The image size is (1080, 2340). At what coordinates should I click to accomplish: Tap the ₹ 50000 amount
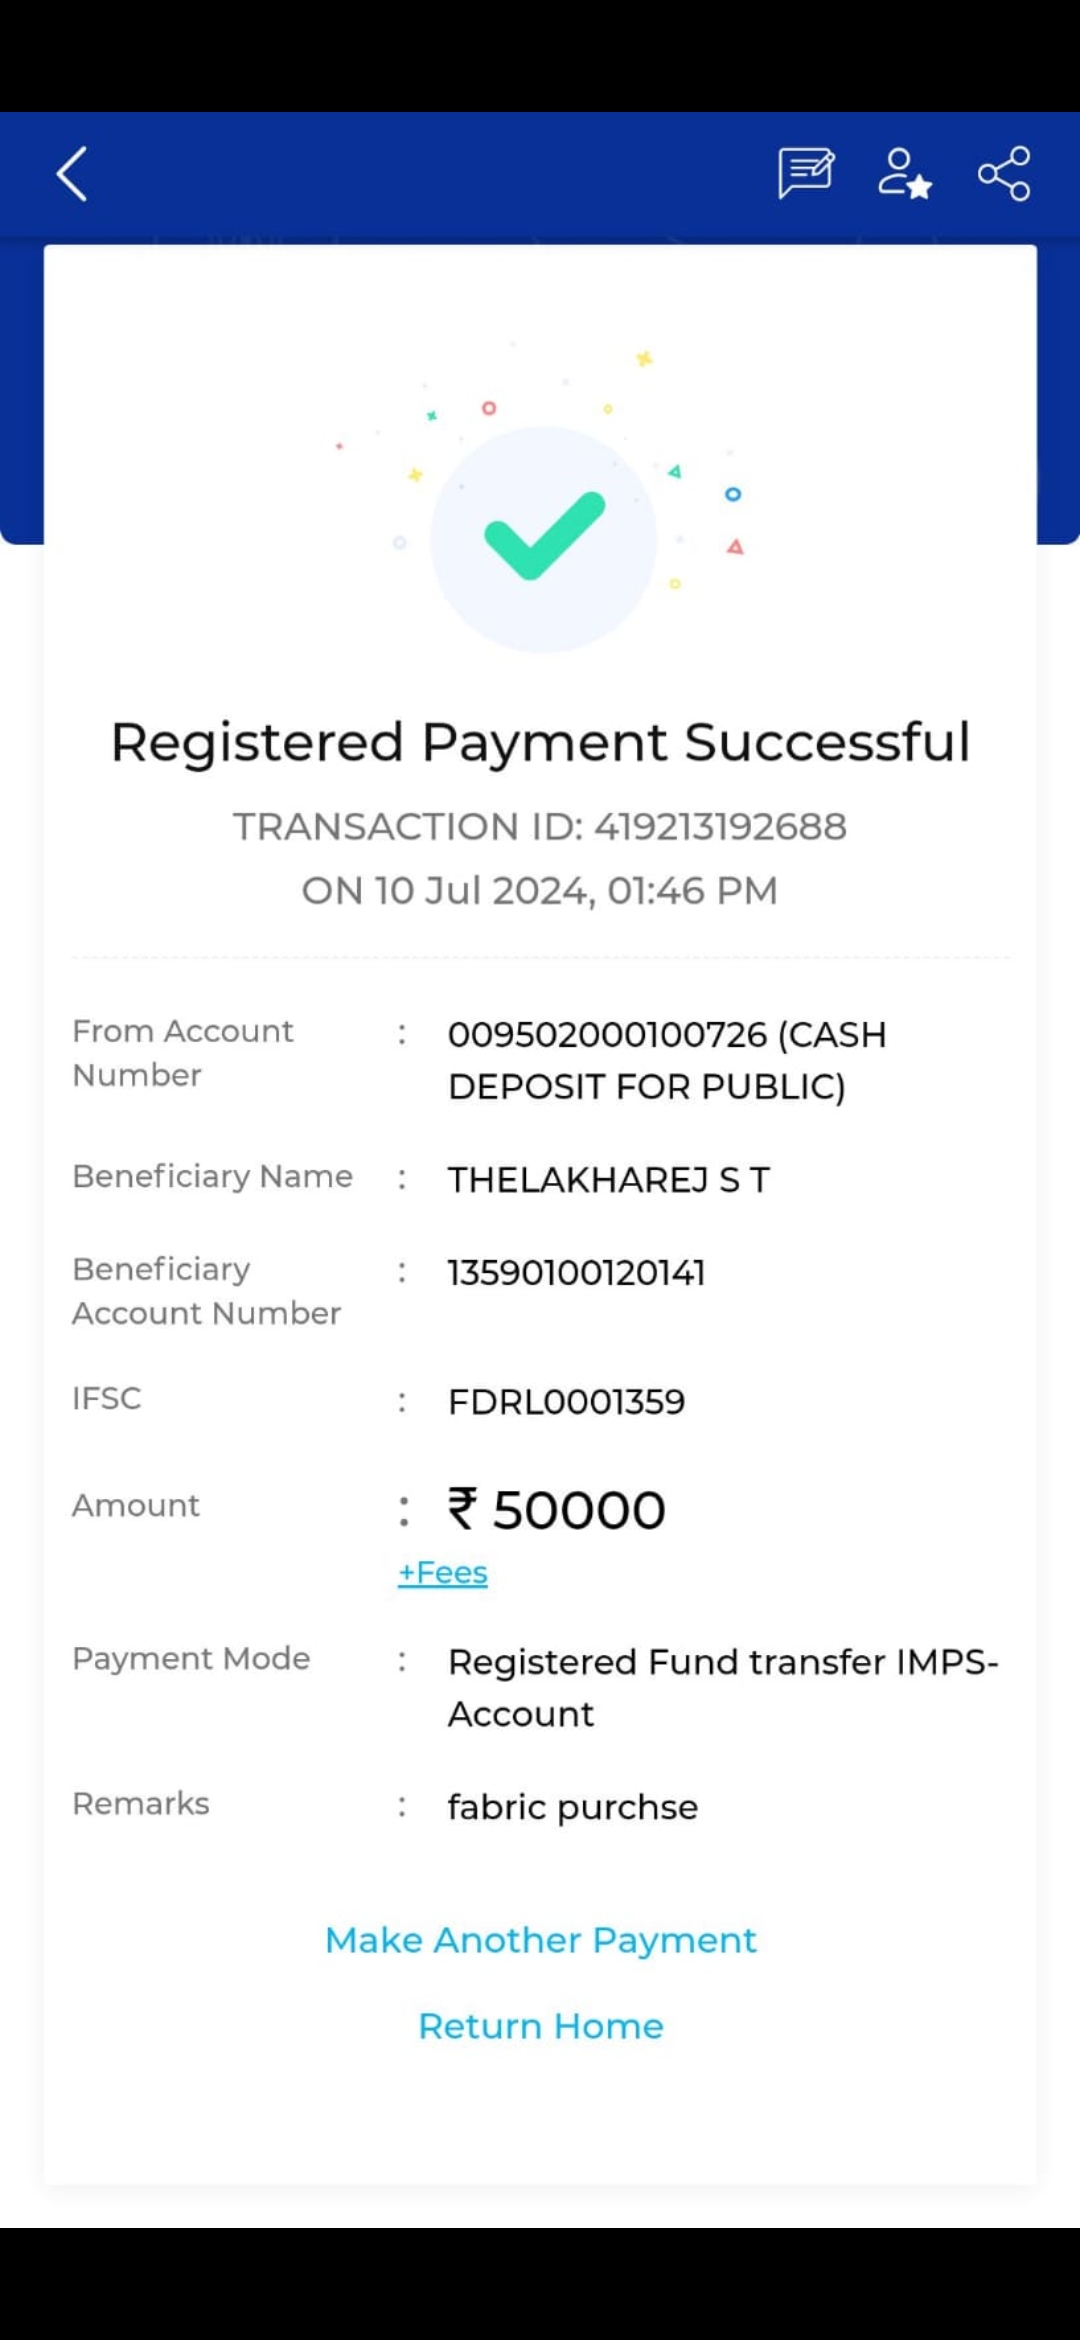[x=556, y=1509]
